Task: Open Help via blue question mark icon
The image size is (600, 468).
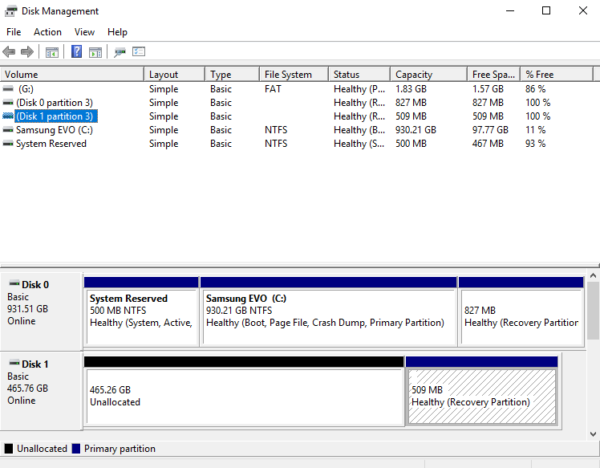Action: click(77, 51)
